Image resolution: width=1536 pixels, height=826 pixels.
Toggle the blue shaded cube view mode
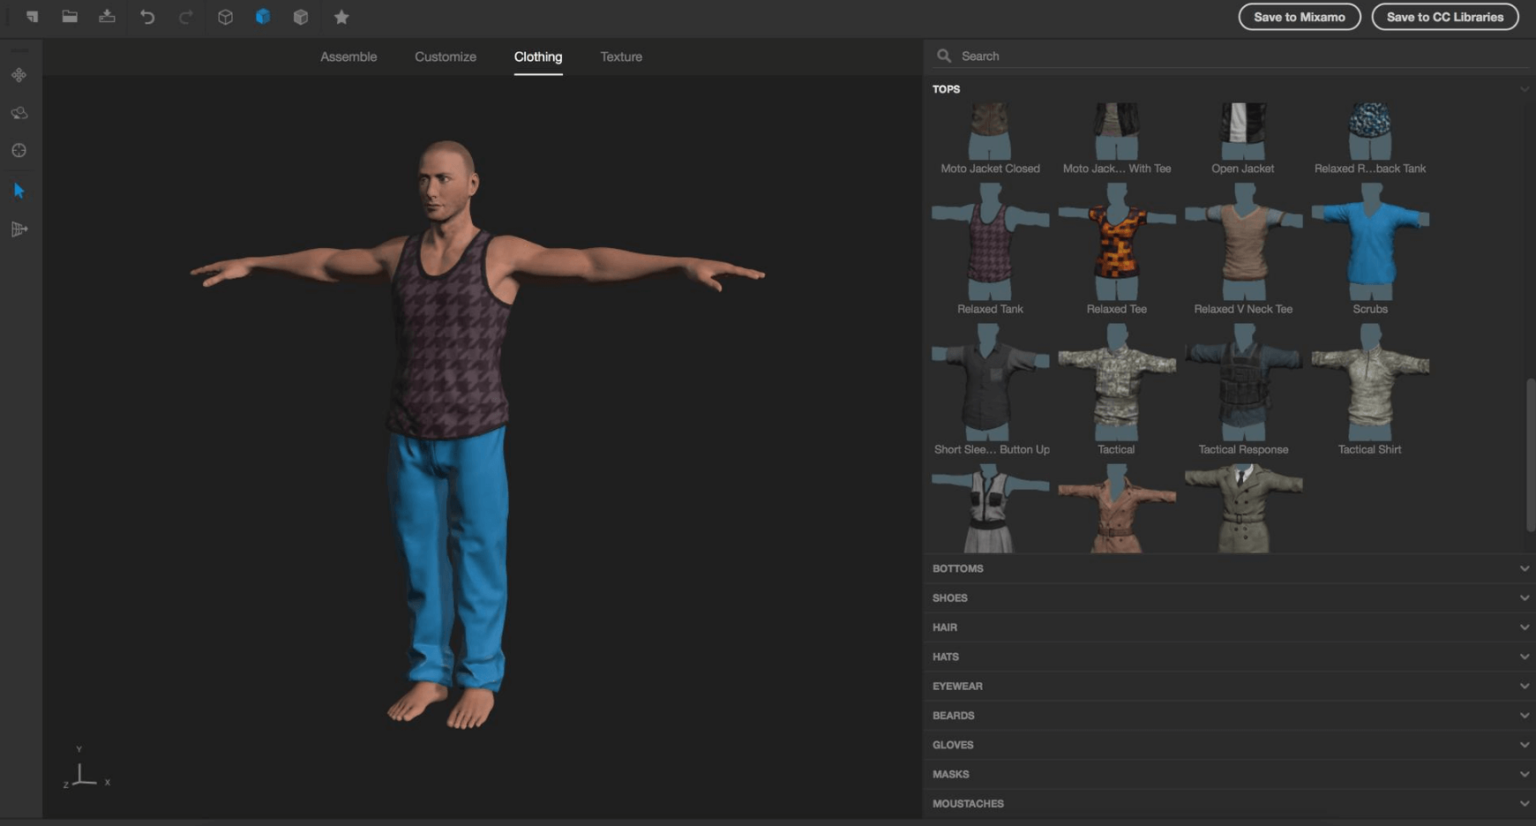262,17
